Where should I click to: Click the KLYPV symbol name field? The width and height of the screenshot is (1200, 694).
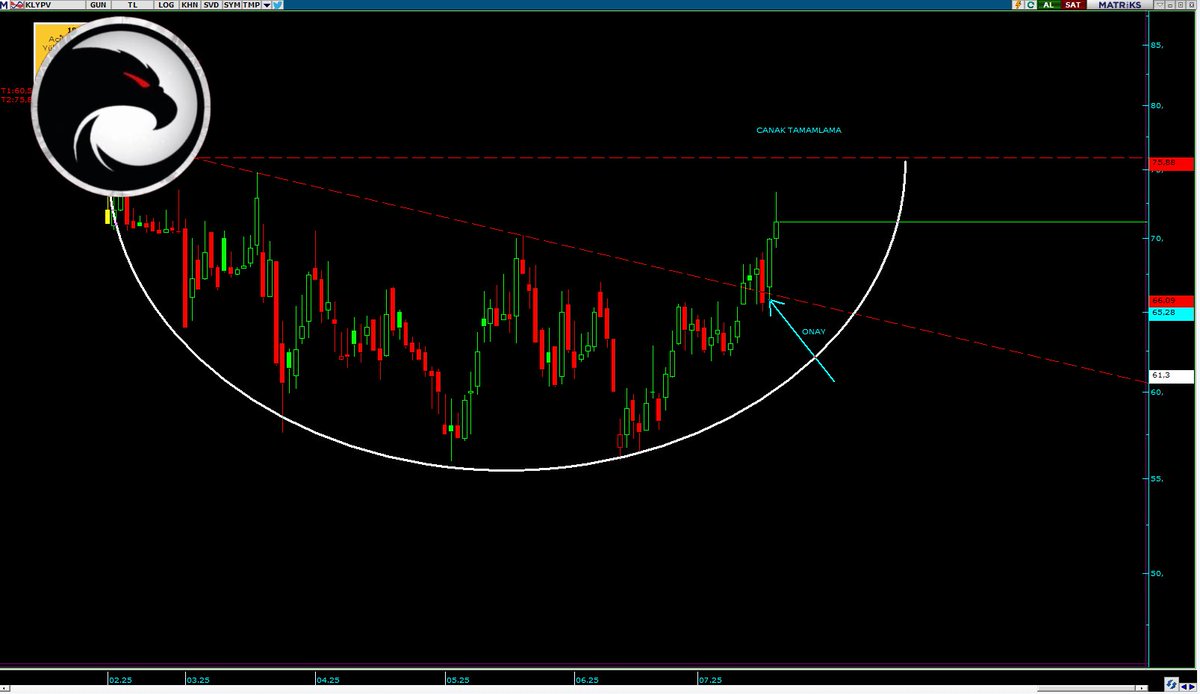click(x=54, y=5)
